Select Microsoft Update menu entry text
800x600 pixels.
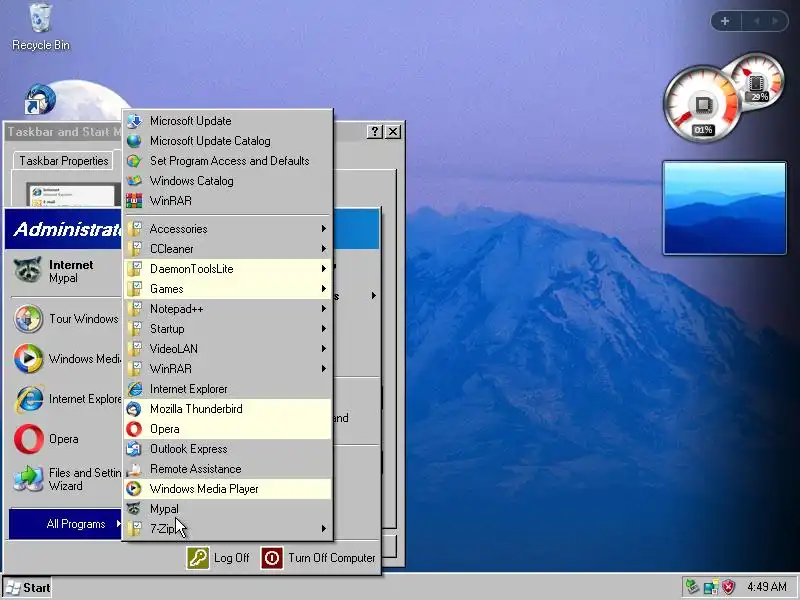pyautogui.click(x=190, y=121)
